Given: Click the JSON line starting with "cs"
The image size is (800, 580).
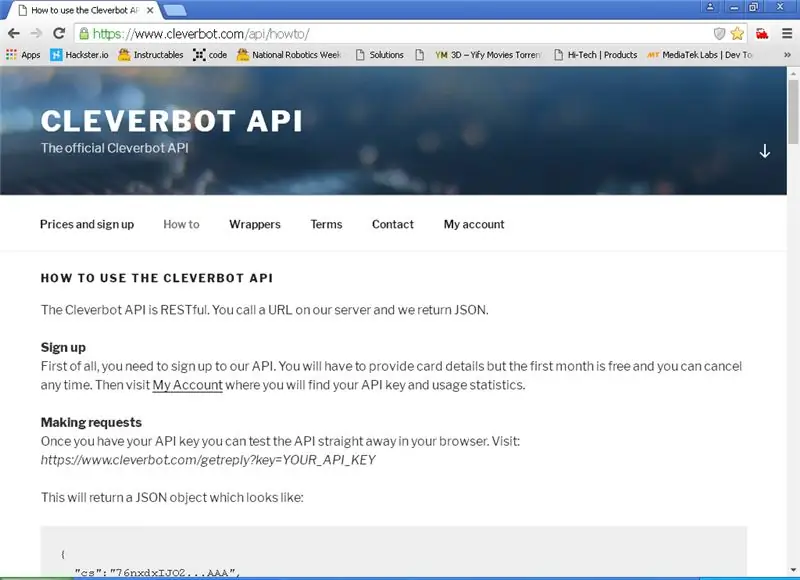Looking at the screenshot, I should pyautogui.click(x=158, y=573).
